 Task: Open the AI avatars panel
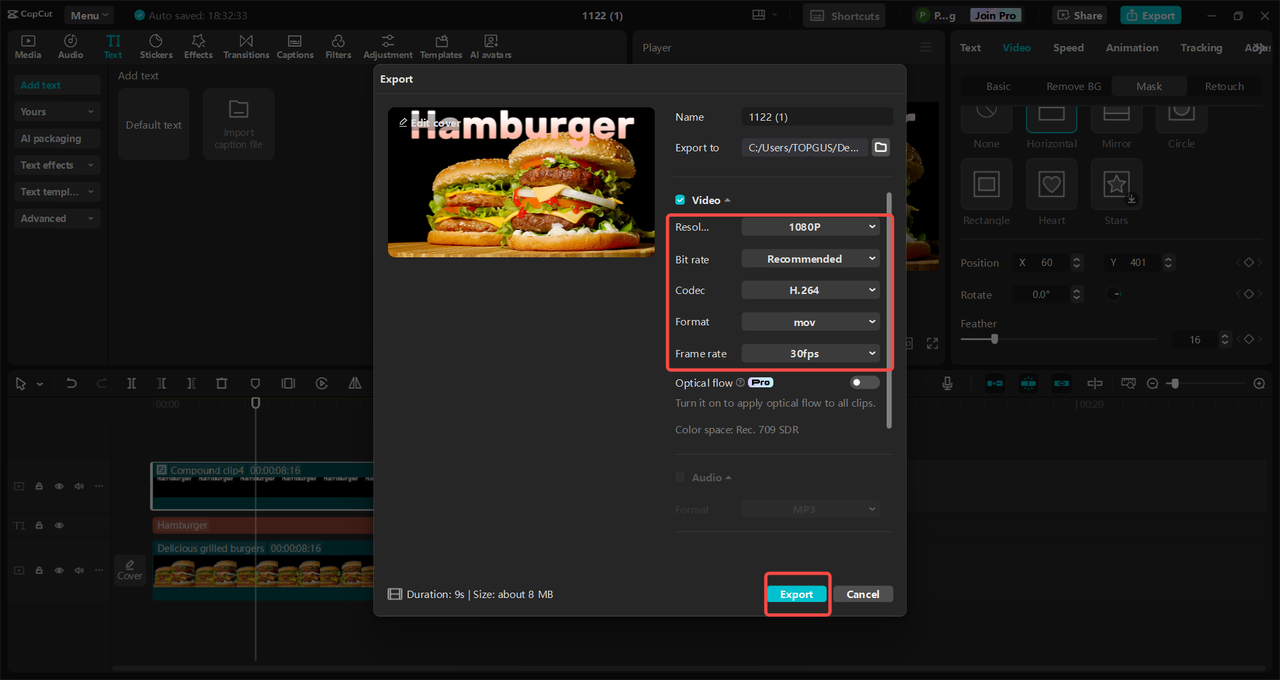coord(491,46)
